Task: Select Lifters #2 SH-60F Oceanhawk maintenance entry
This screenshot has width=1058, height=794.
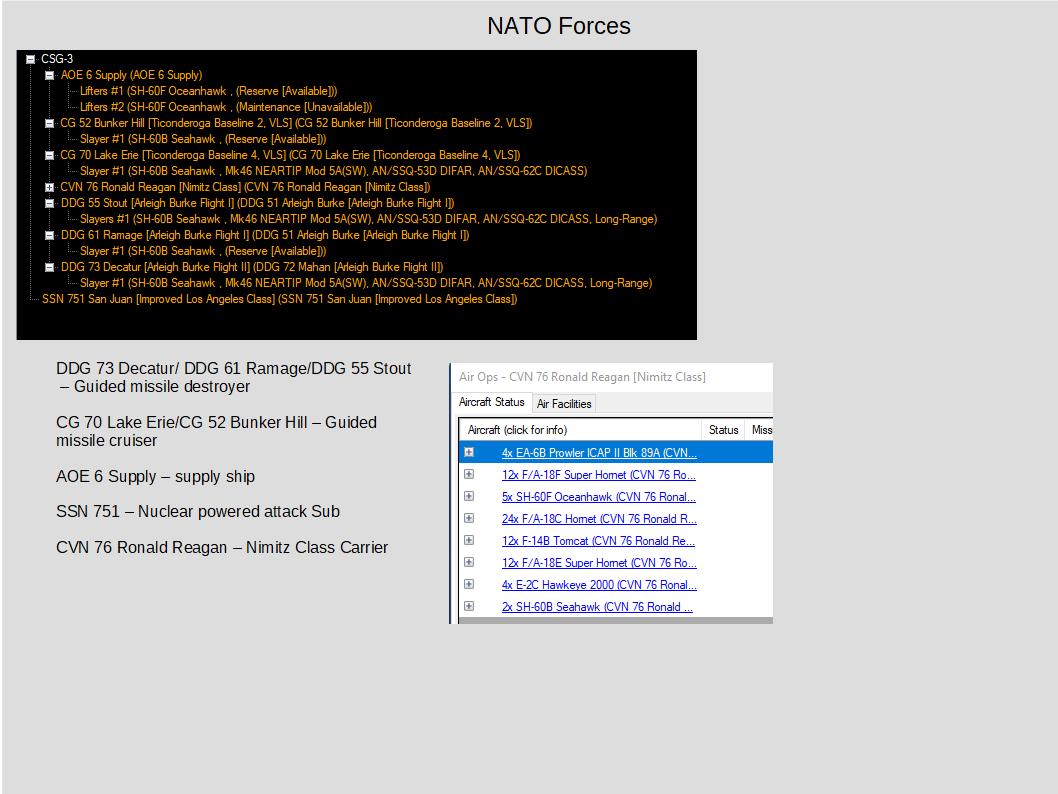Action: [x=226, y=107]
